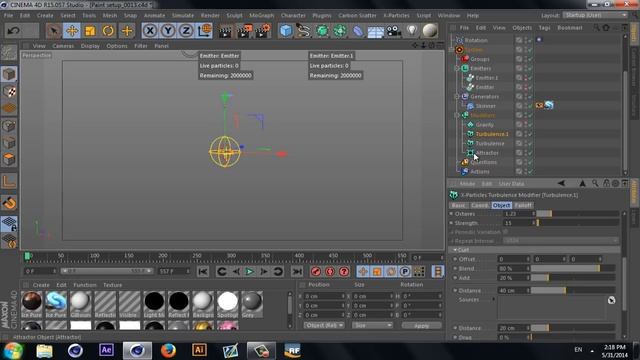Go to the end of animation

pos(297,271)
